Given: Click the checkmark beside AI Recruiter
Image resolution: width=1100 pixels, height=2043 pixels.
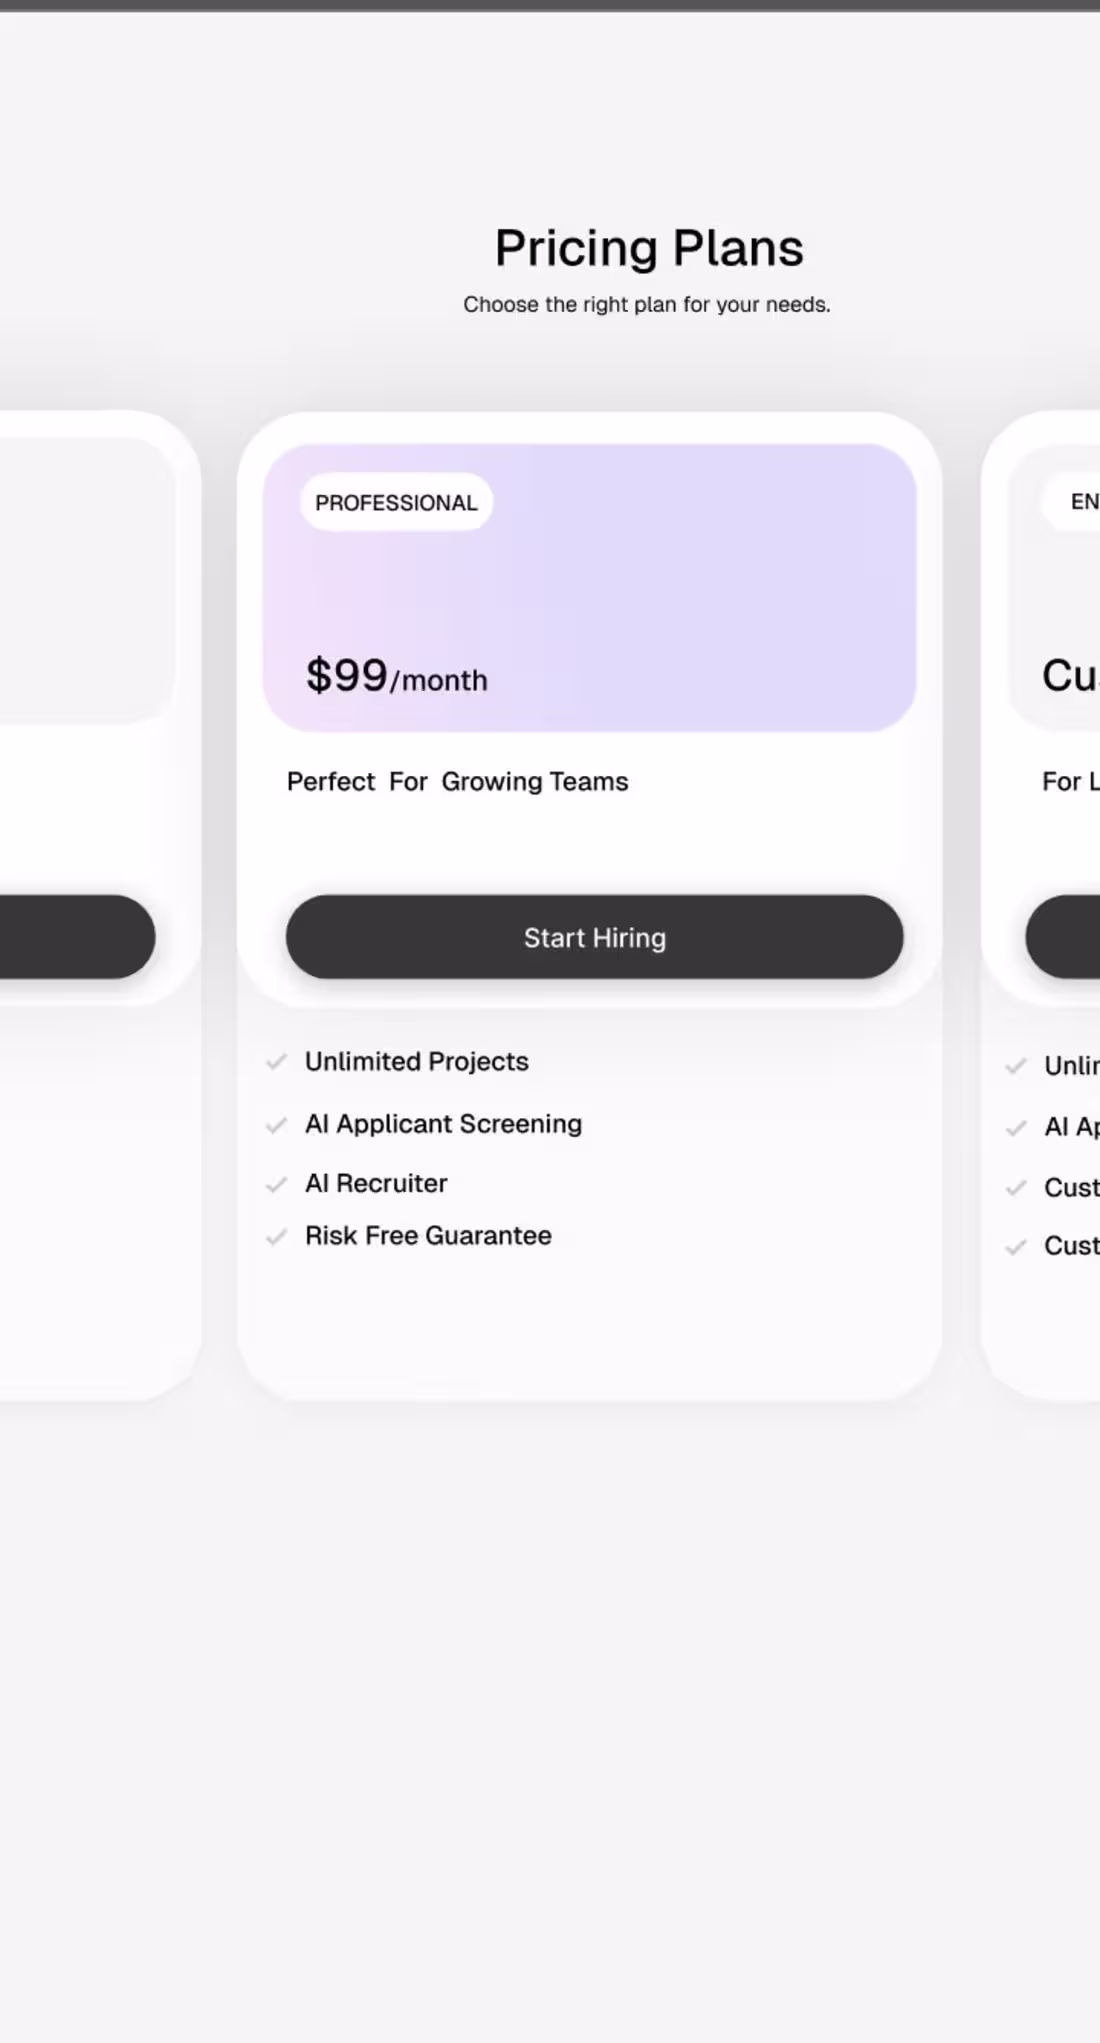Looking at the screenshot, I should click(x=276, y=1185).
